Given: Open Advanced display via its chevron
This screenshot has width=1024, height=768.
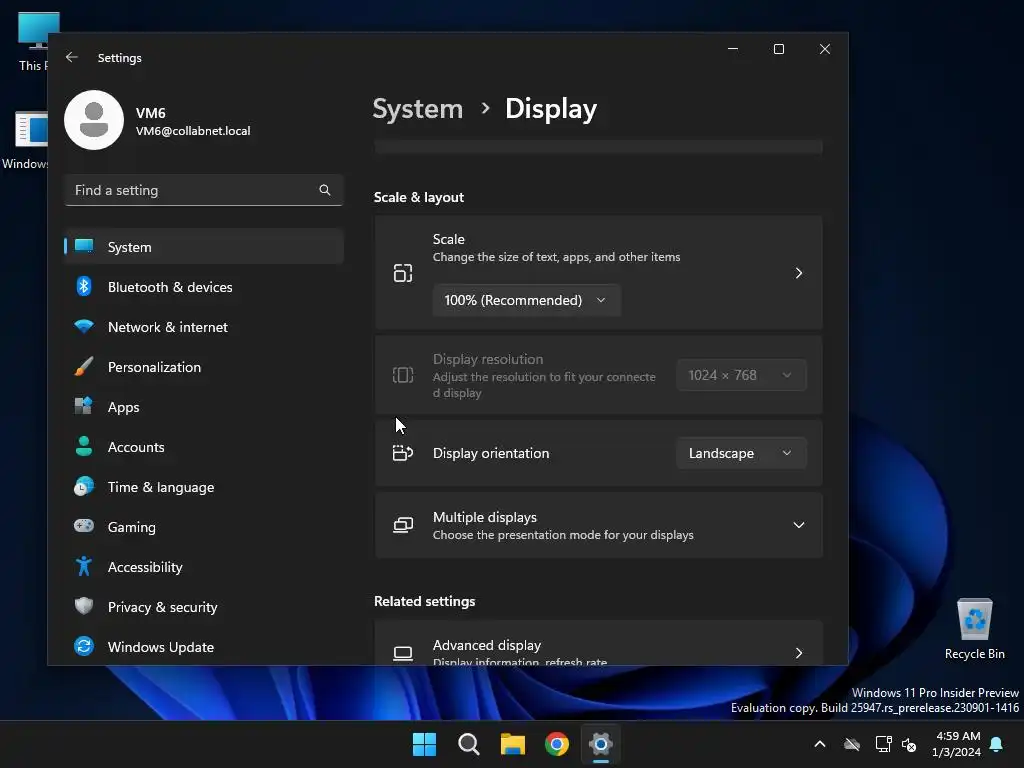Looking at the screenshot, I should (799, 653).
